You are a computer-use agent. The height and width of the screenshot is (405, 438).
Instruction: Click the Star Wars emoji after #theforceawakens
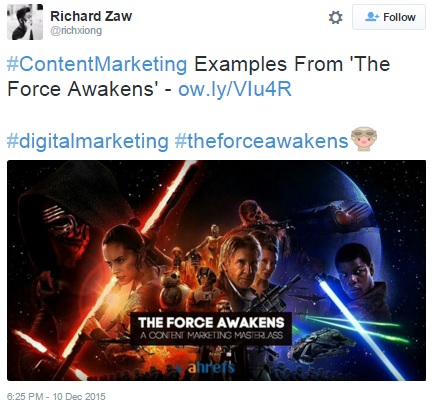coord(364,138)
